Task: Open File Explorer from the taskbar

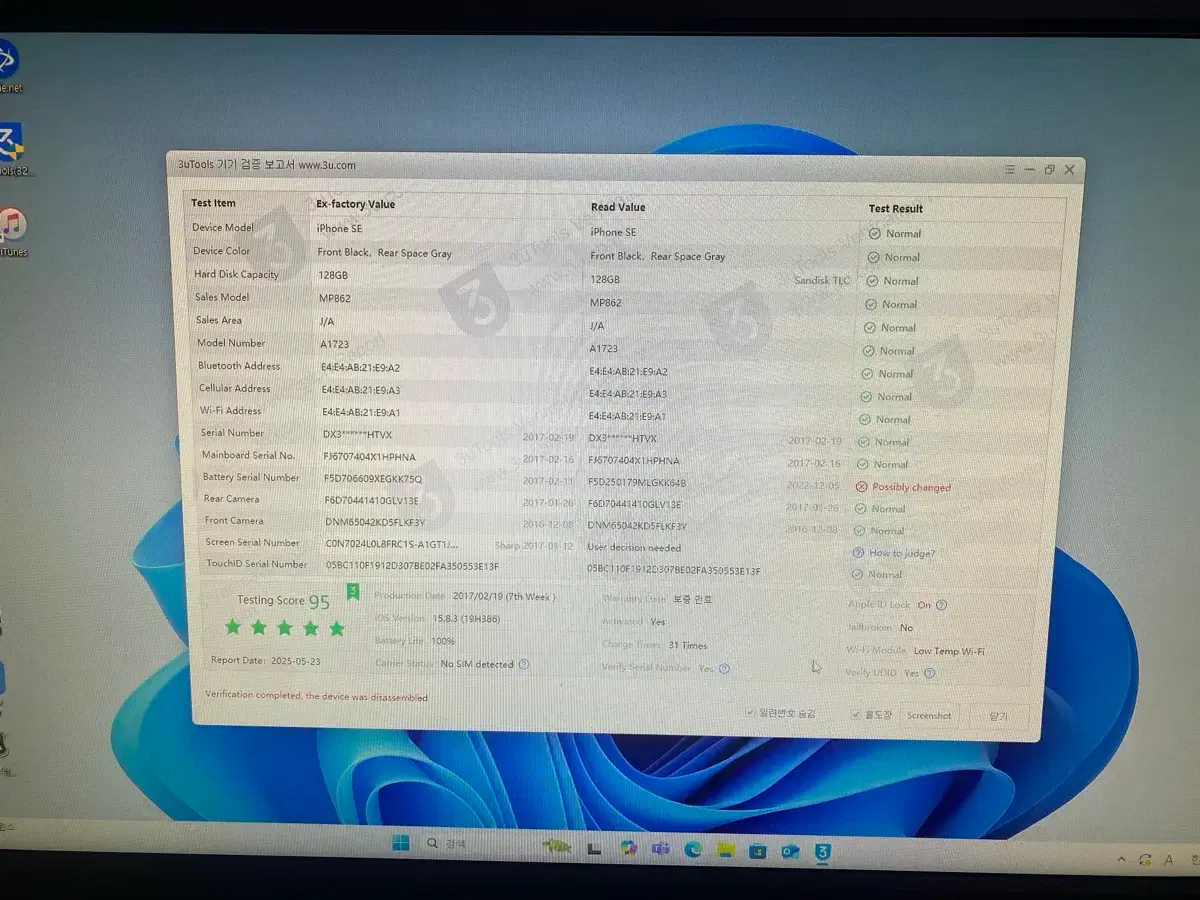Action: pyautogui.click(x=726, y=851)
